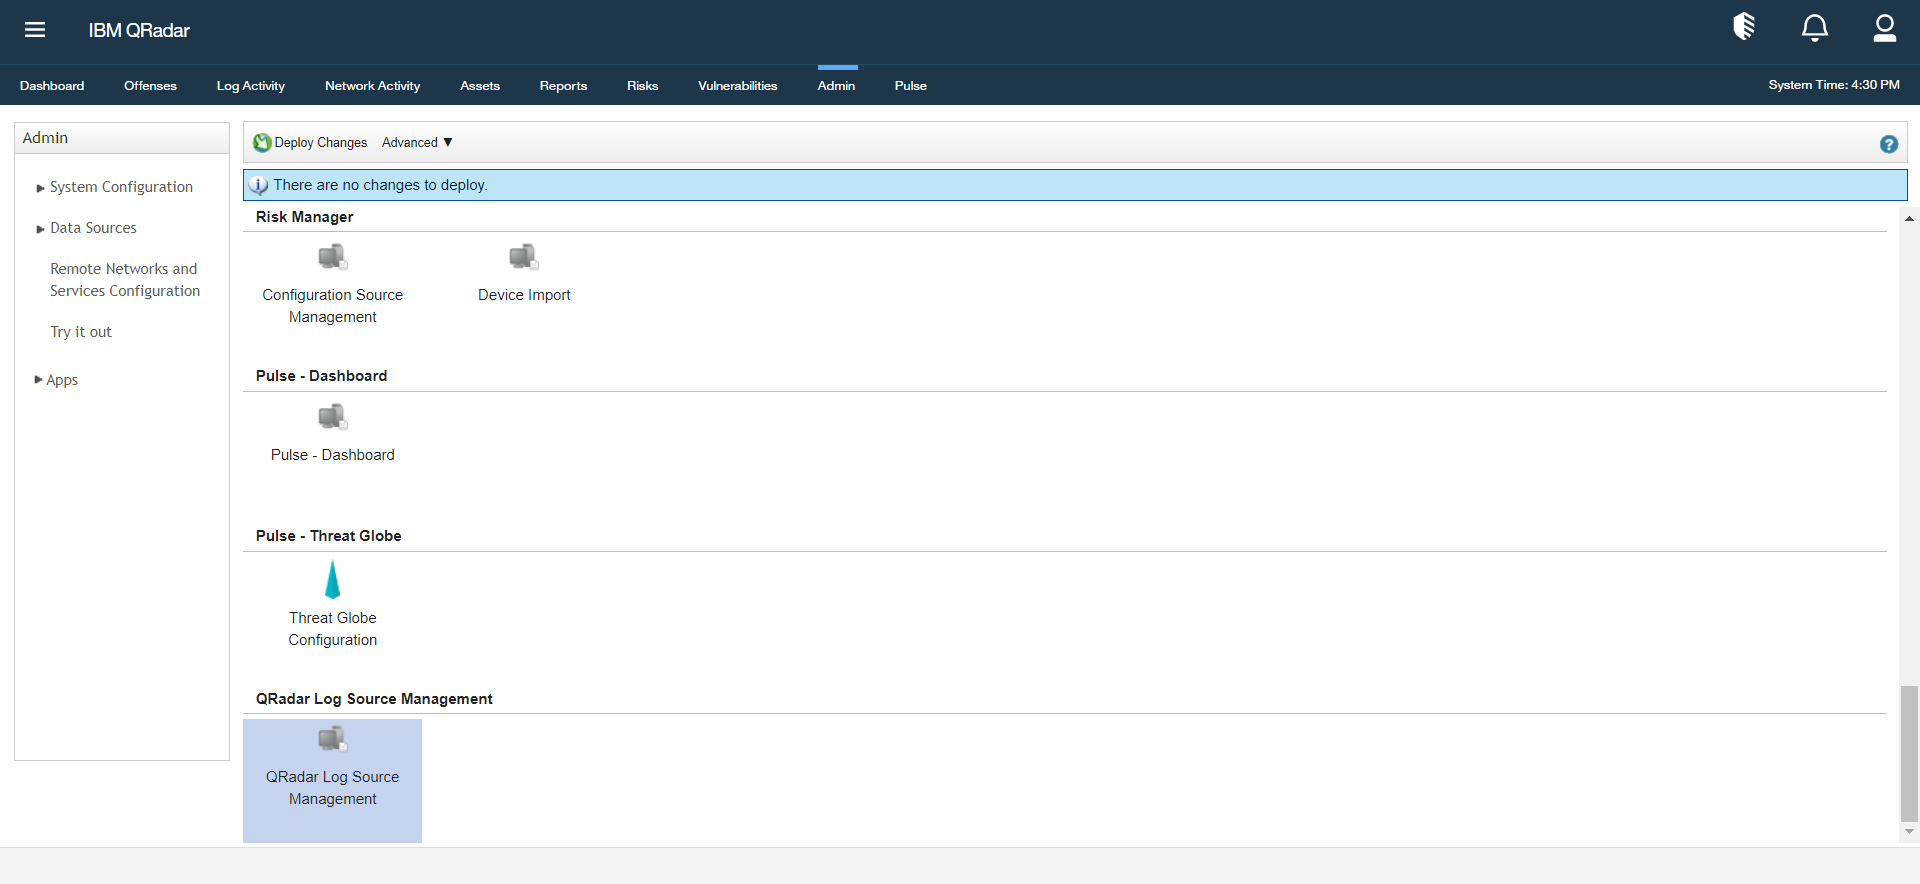
Task: Open the Device Import icon
Action: [524, 257]
